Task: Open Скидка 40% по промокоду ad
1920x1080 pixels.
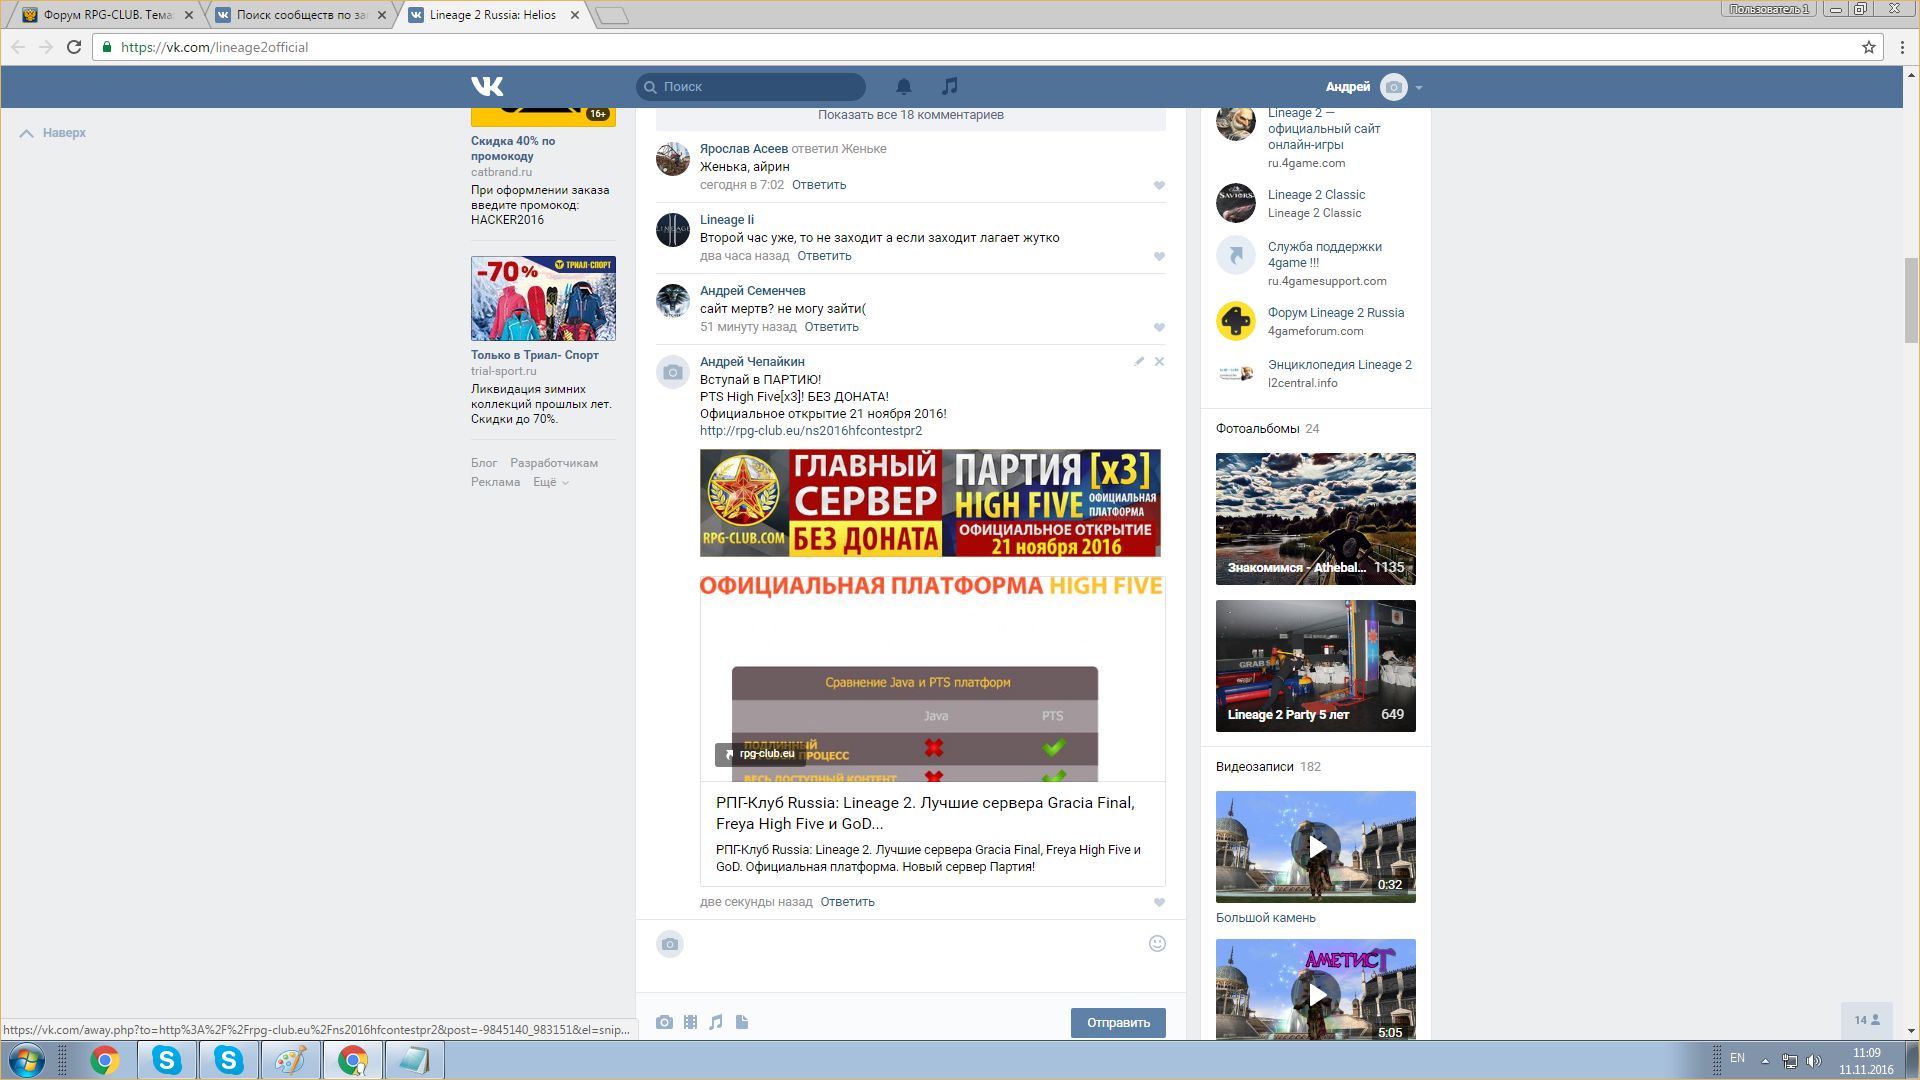Action: (513, 148)
